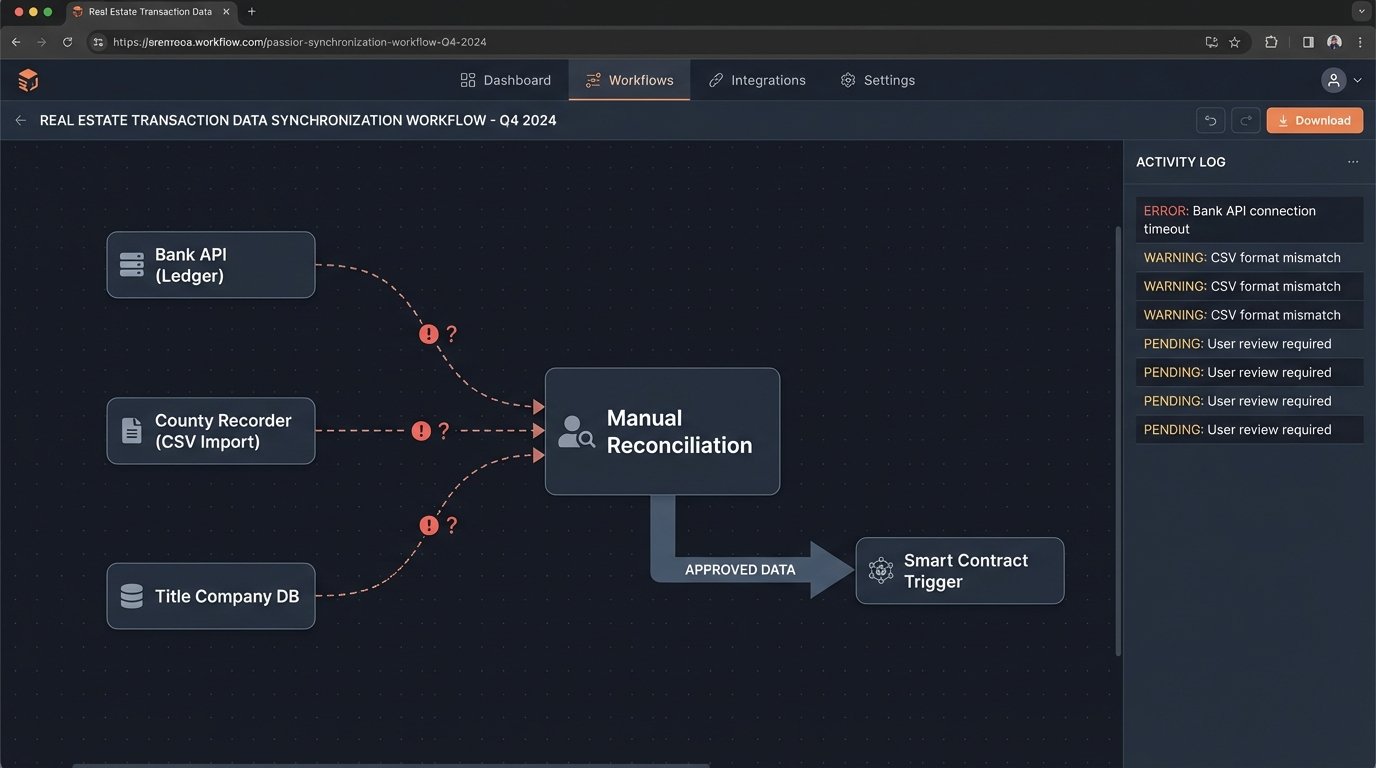Click the Bank API ledger icon

[x=131, y=264]
